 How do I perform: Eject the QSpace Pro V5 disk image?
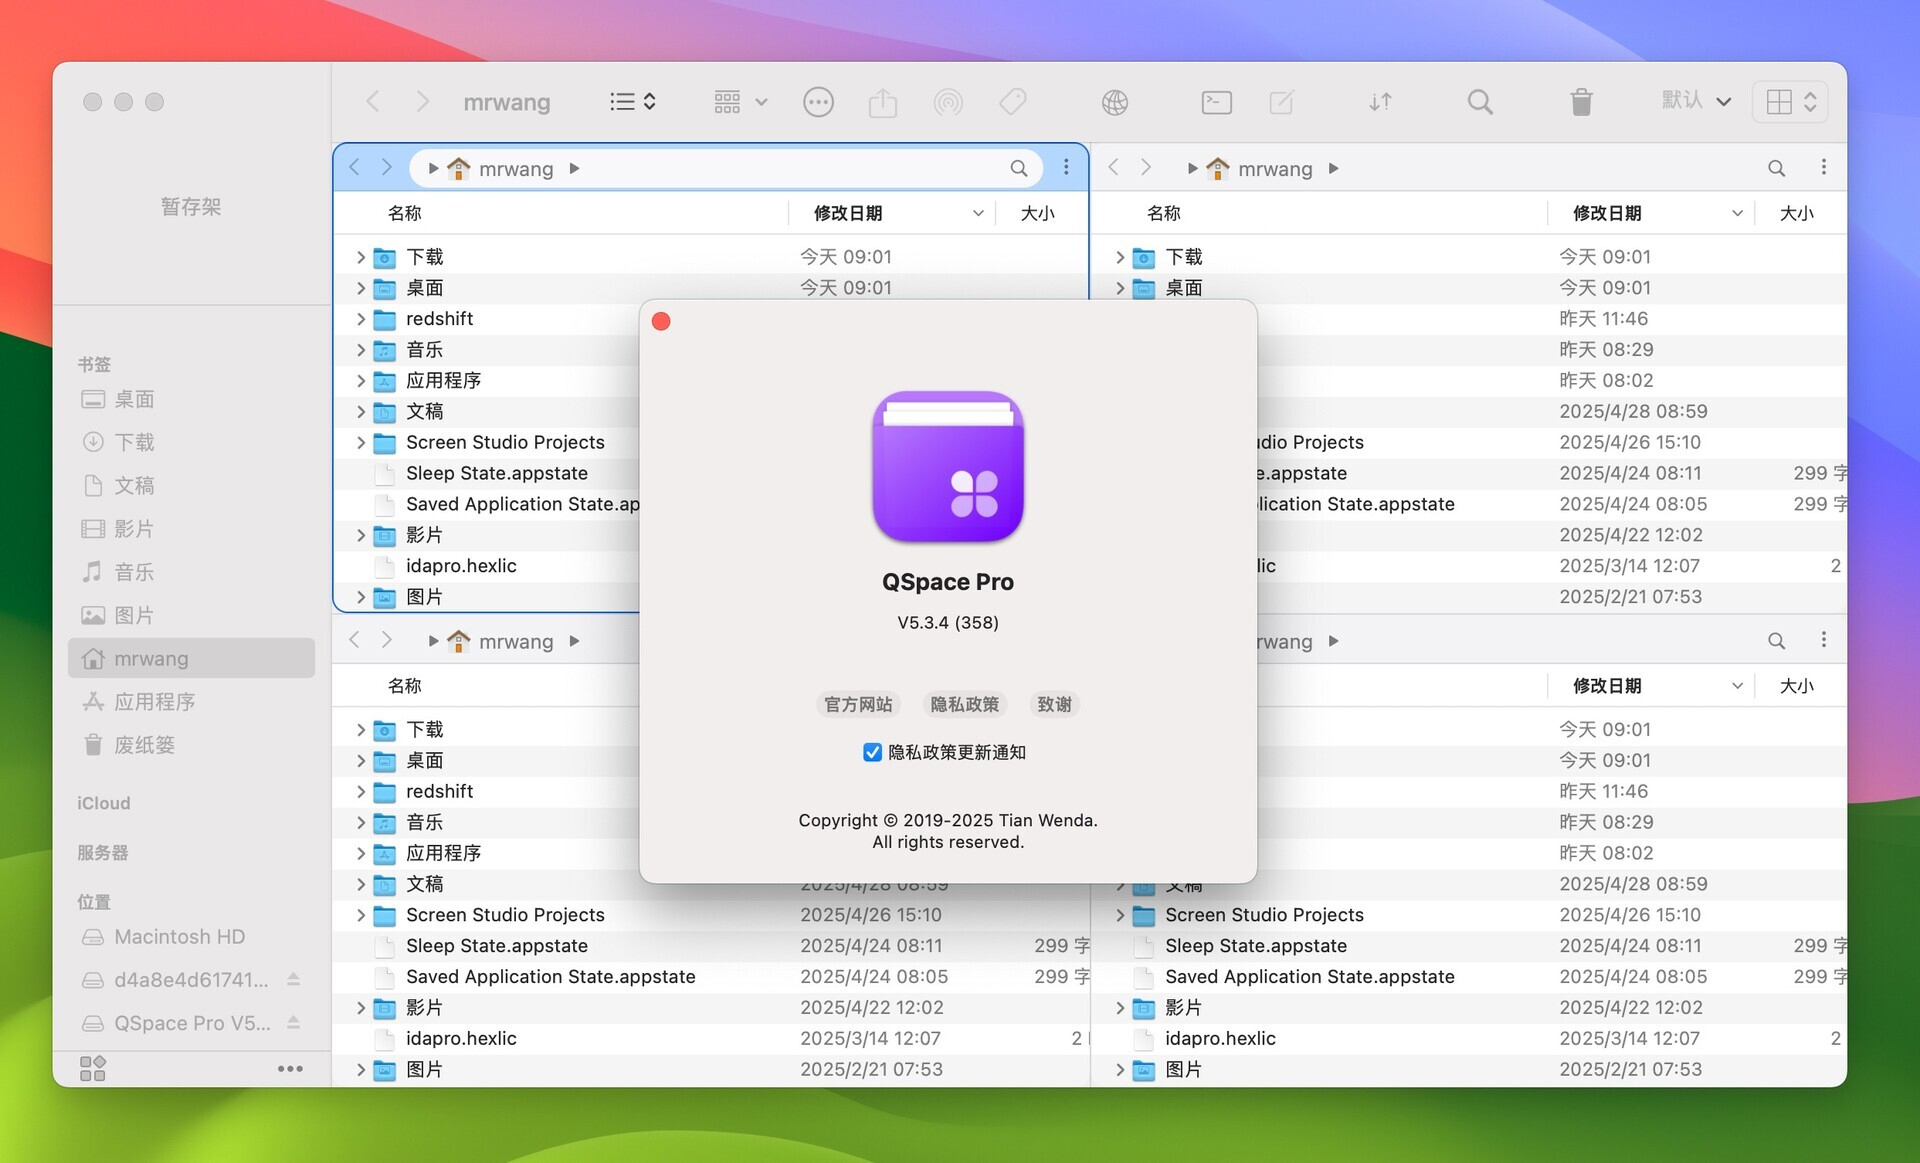[x=293, y=1023]
